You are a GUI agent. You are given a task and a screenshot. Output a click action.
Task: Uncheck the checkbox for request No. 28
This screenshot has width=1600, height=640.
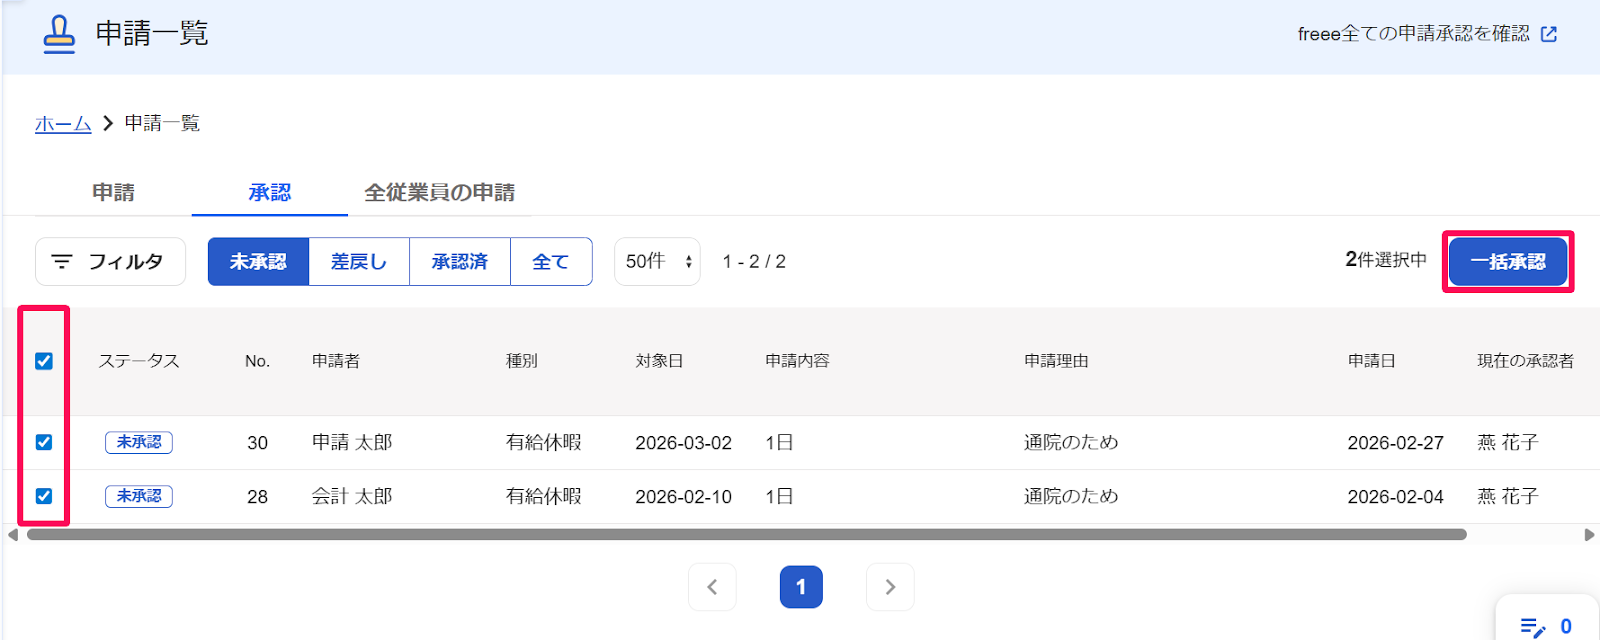pos(44,496)
